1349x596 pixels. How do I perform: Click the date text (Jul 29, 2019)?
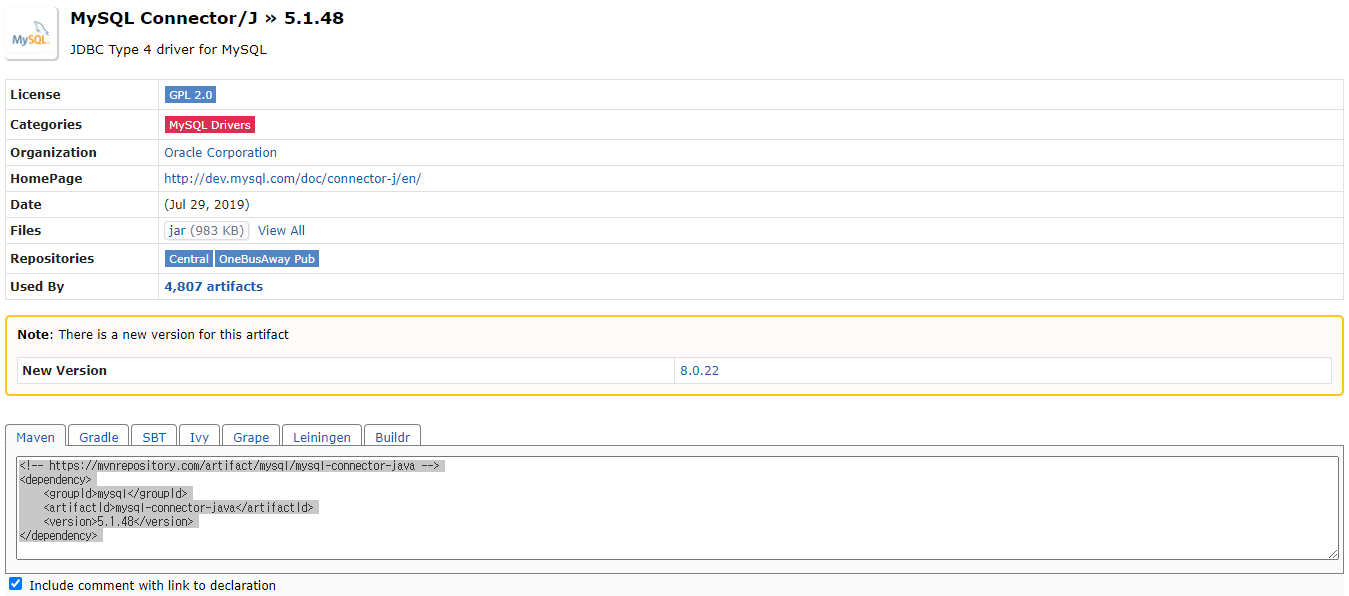(x=207, y=205)
